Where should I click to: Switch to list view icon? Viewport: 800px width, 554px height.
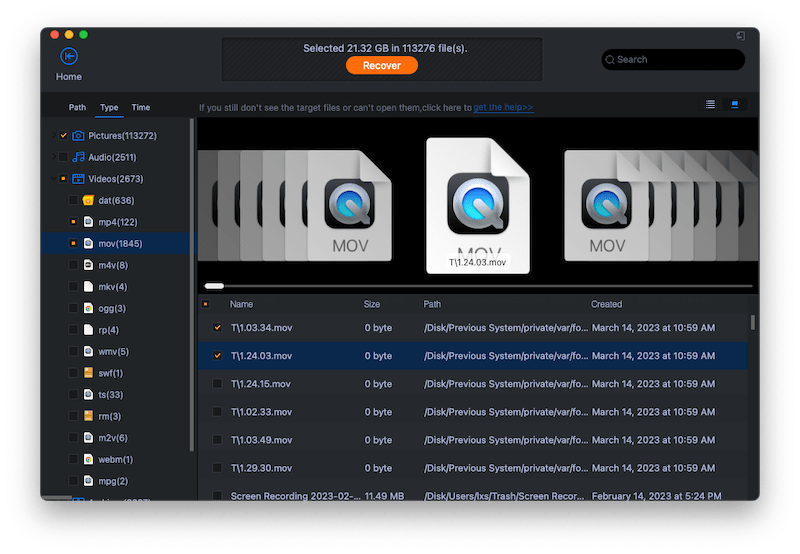(710, 105)
